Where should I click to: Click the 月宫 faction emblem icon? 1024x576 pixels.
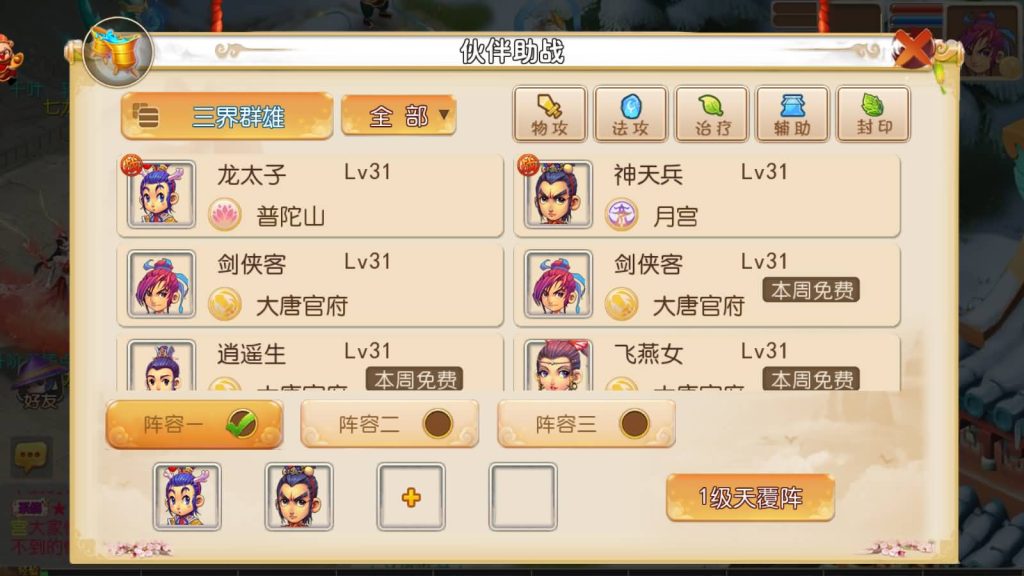(x=621, y=215)
